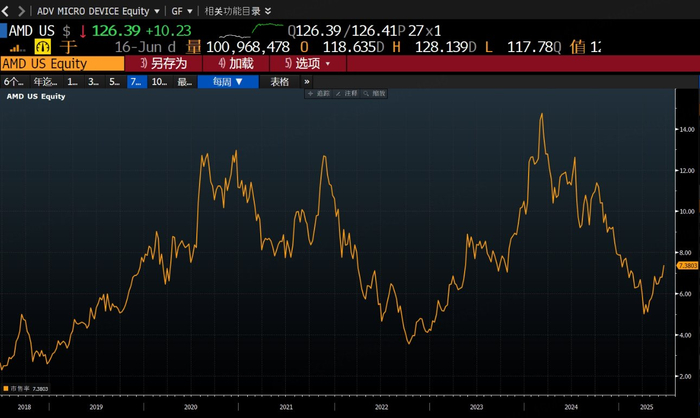The width and height of the screenshot is (700, 418).
Task: Click the 市售率 legend color swatch
Action: [6, 389]
